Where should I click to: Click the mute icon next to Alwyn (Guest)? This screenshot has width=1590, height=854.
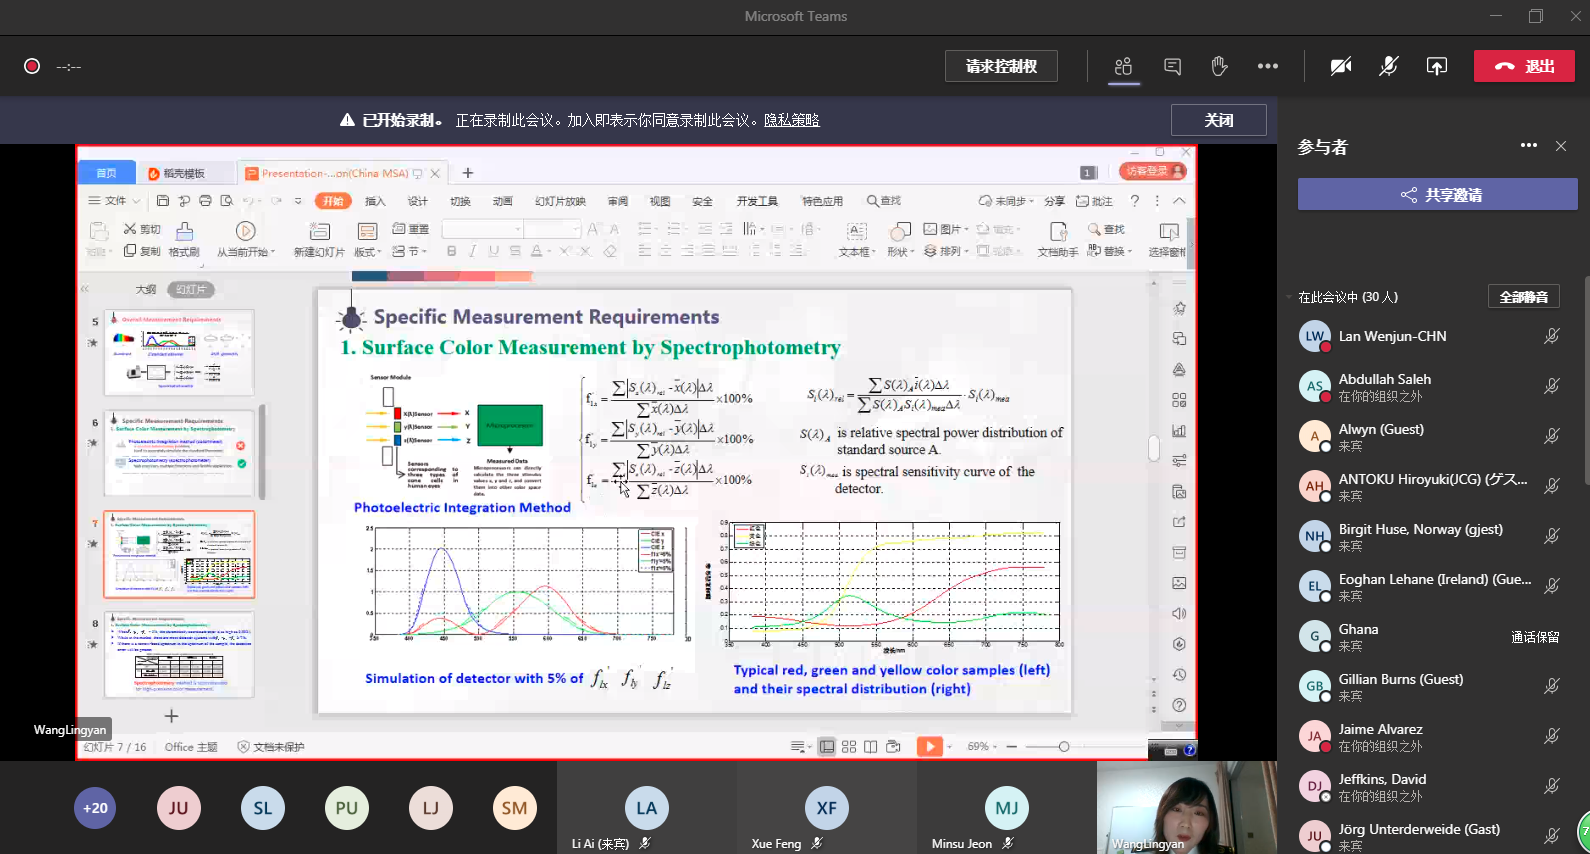pyautogui.click(x=1552, y=436)
